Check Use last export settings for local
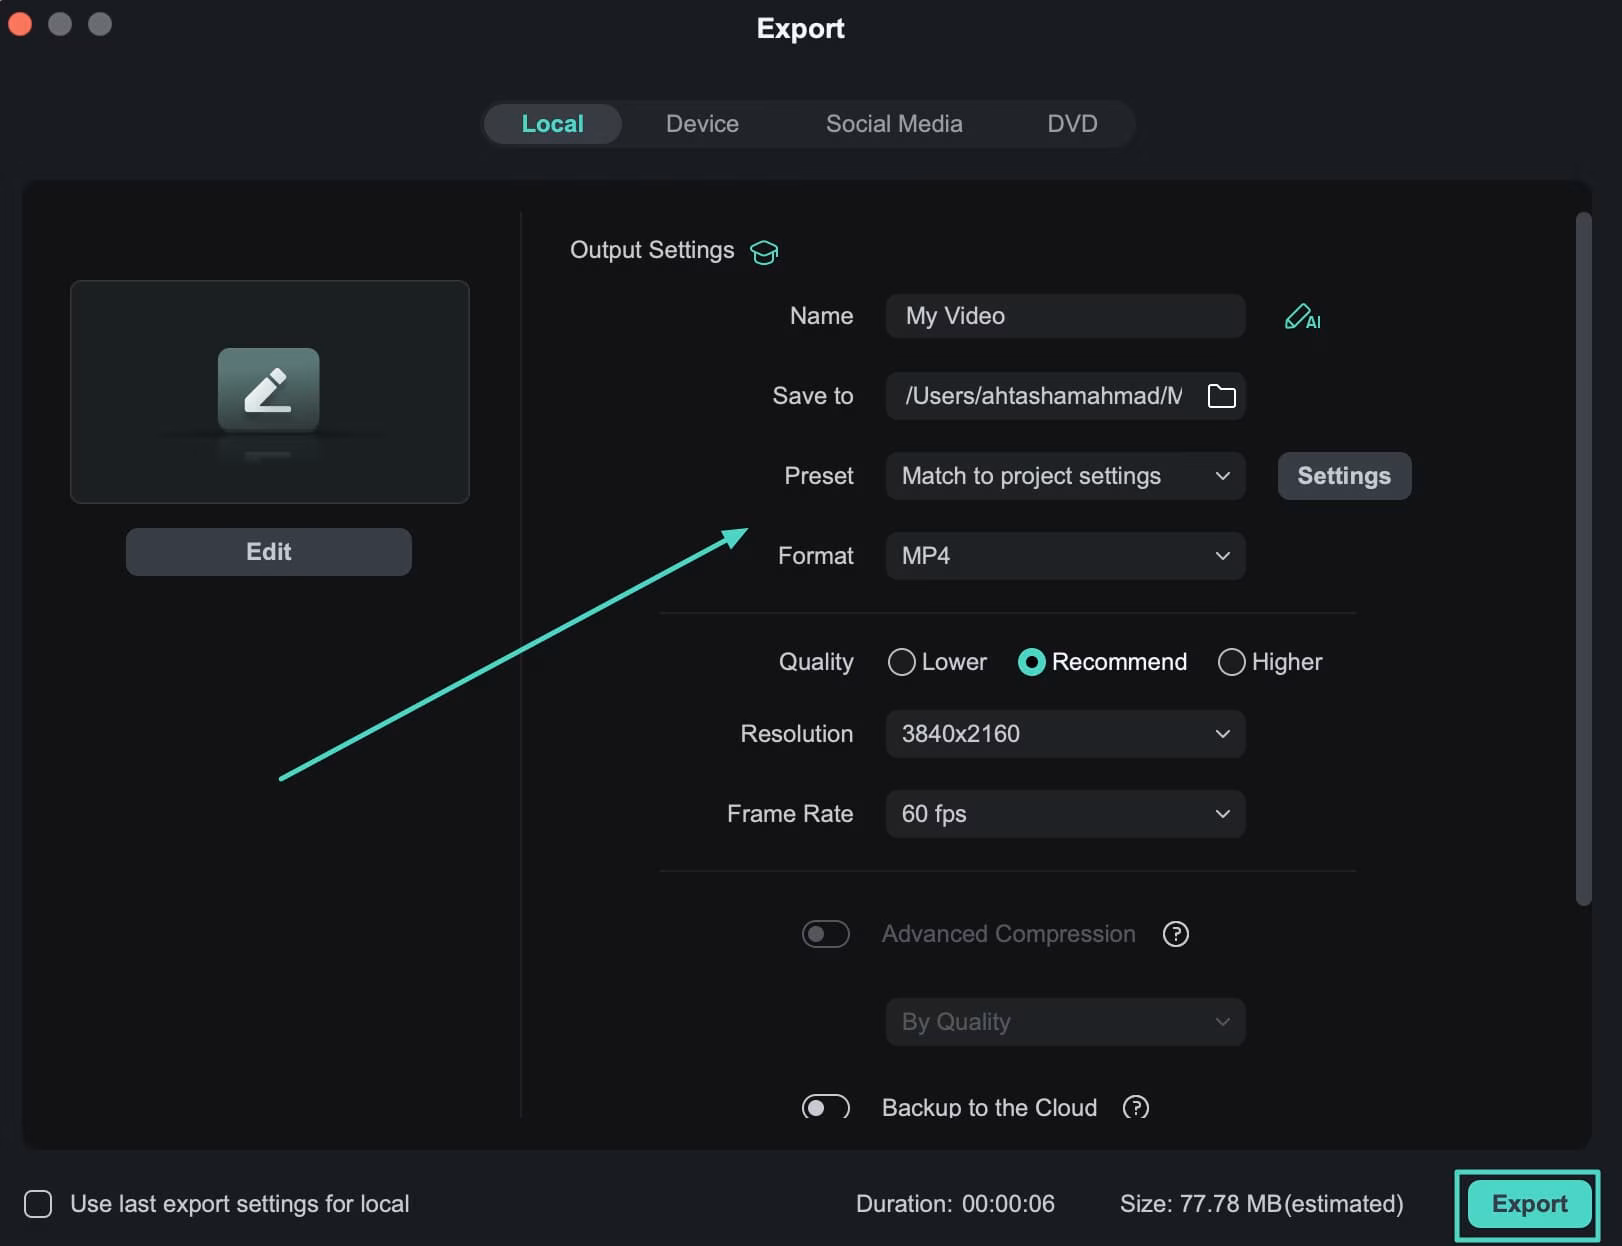The image size is (1622, 1246). tap(38, 1204)
